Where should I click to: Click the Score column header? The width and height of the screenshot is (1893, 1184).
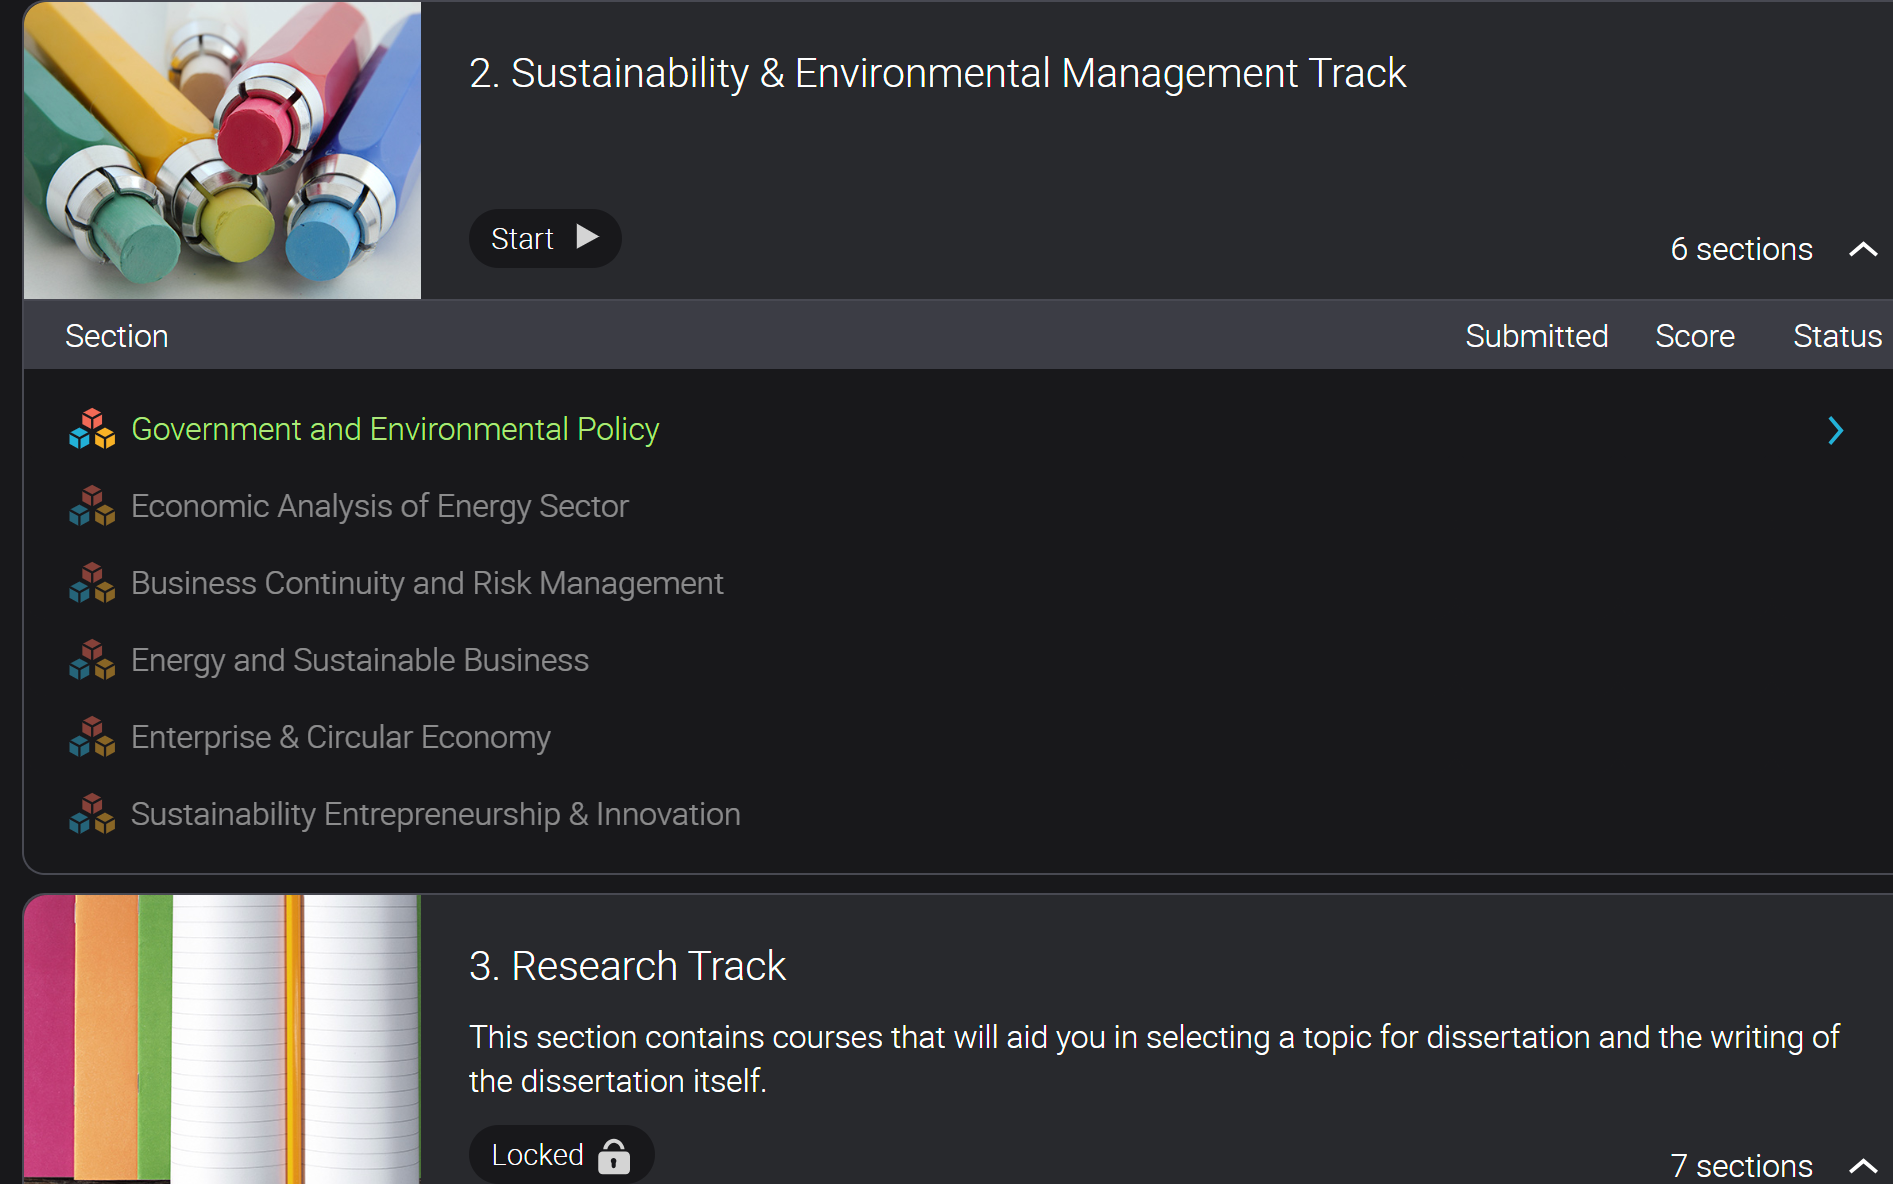click(x=1694, y=336)
